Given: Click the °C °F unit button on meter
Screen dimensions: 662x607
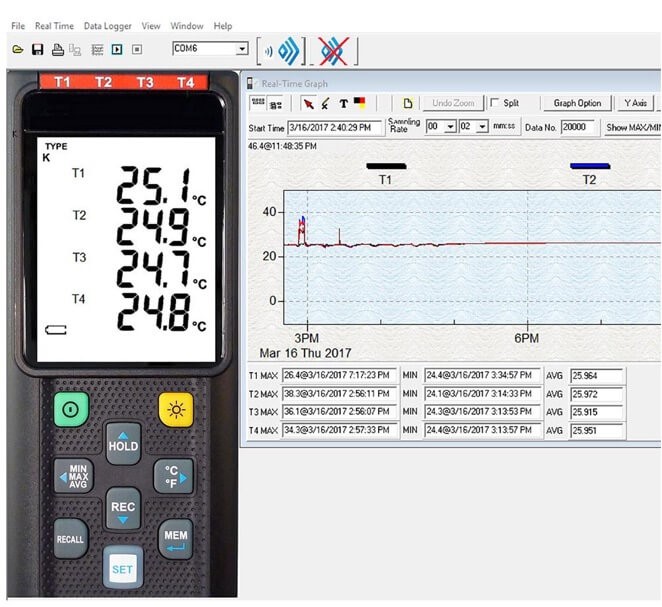Looking at the screenshot, I should pyautogui.click(x=174, y=477).
